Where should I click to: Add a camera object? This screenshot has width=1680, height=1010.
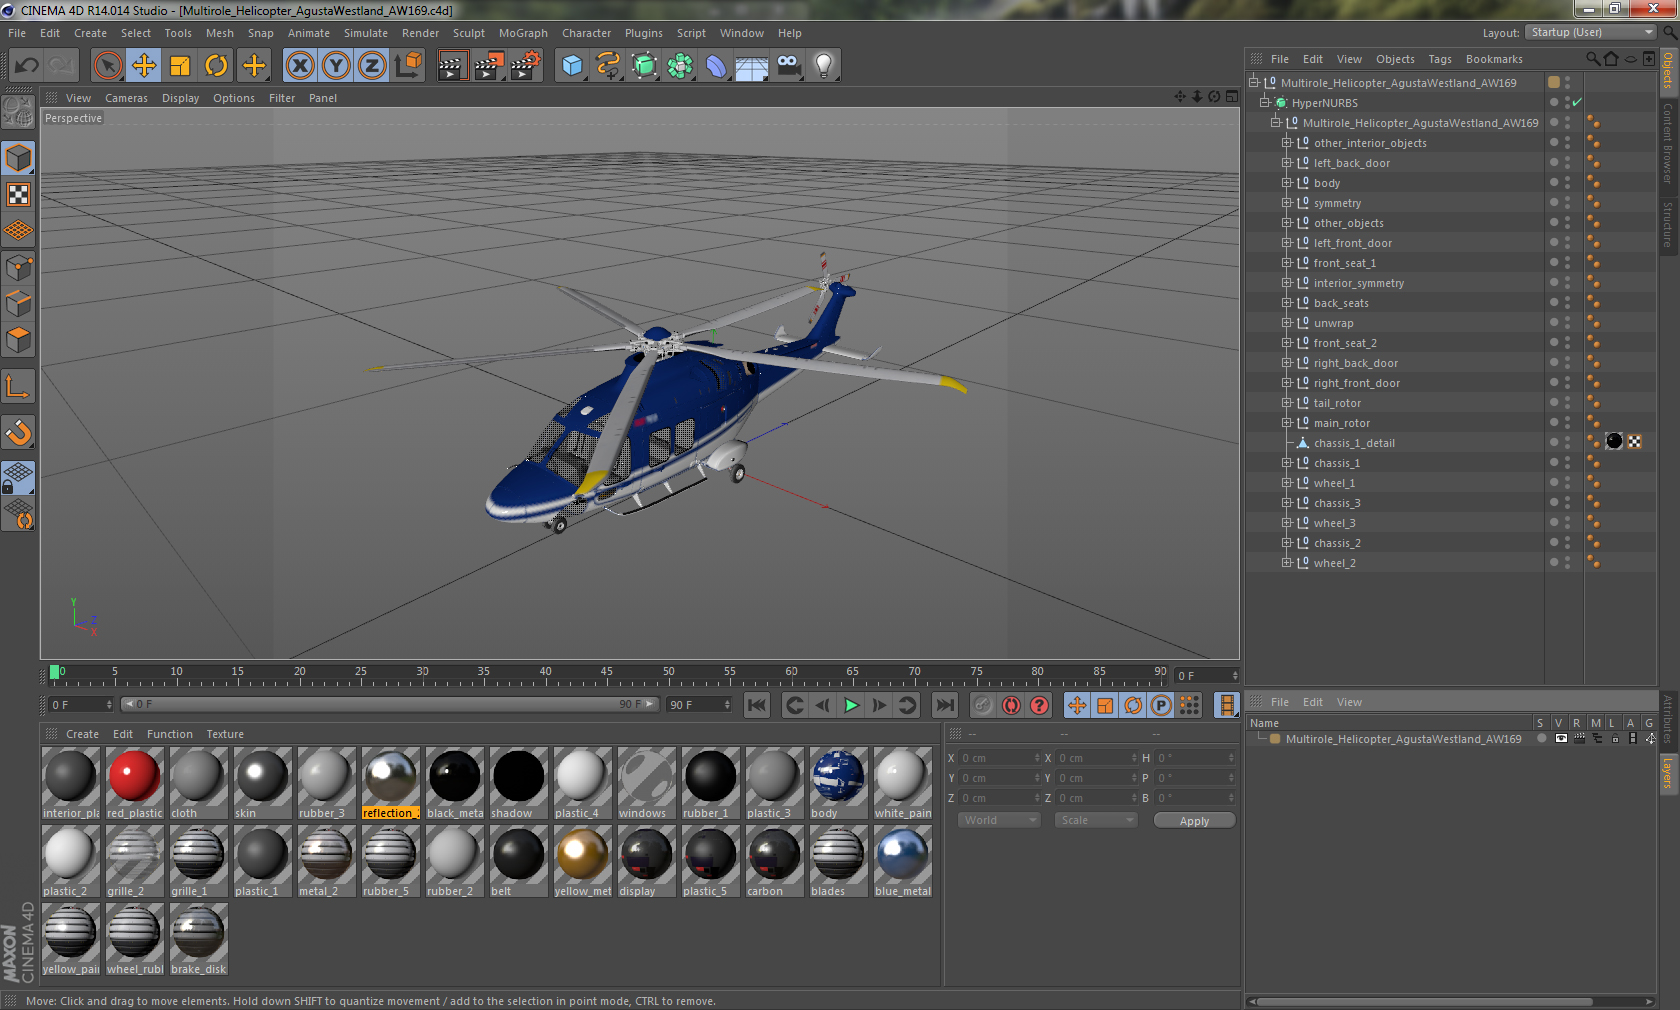788,66
